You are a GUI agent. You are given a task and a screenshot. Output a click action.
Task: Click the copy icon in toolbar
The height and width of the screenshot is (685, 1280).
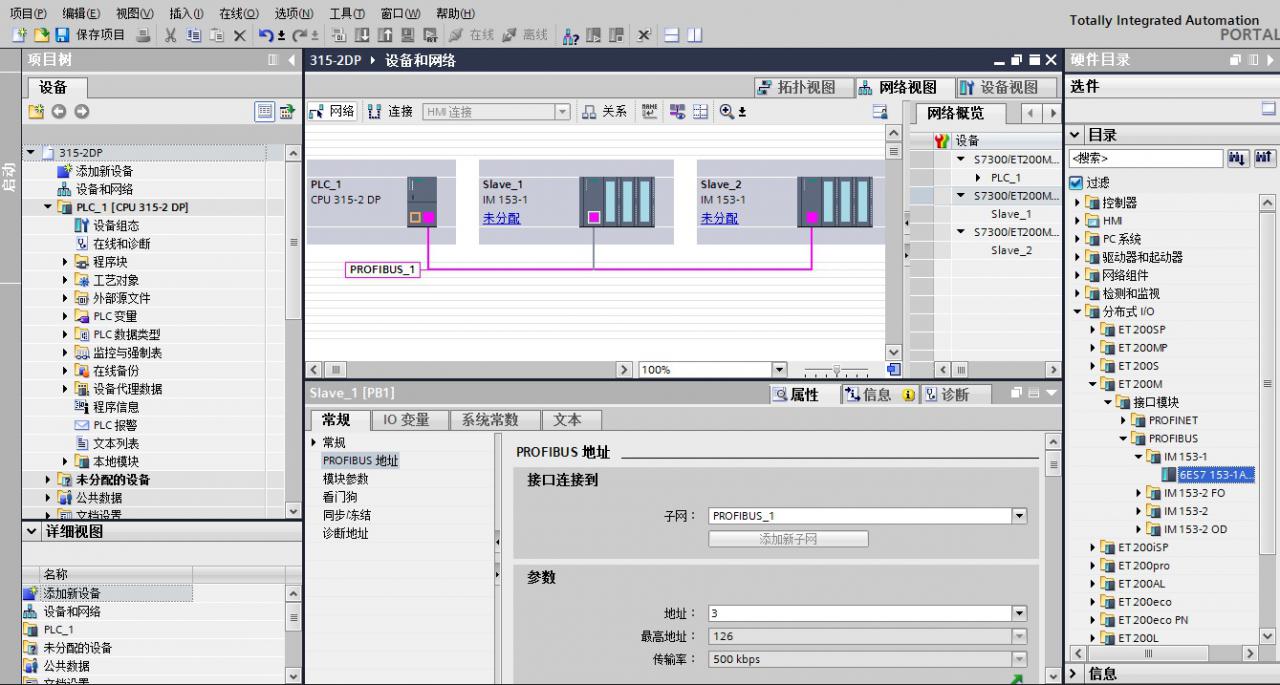click(x=193, y=35)
